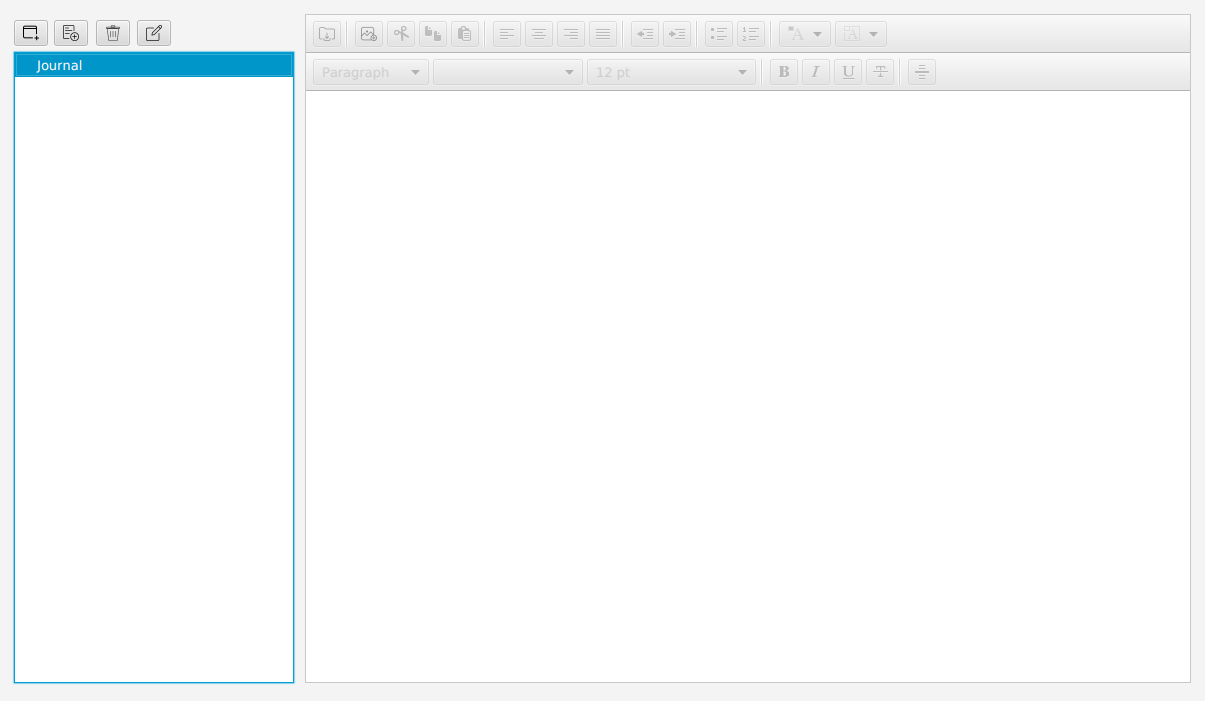Insert a horizontal rule

(x=922, y=72)
